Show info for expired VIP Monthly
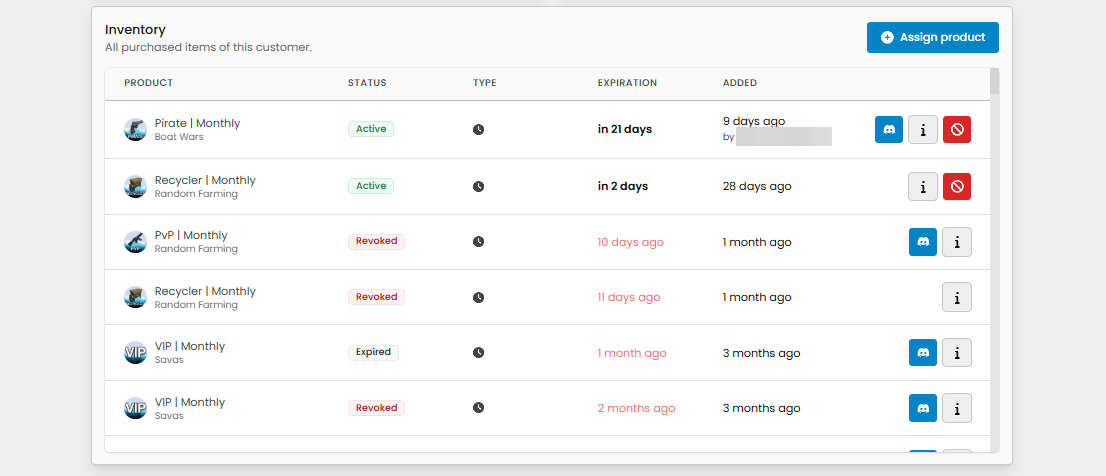The width and height of the screenshot is (1106, 476). coord(956,353)
